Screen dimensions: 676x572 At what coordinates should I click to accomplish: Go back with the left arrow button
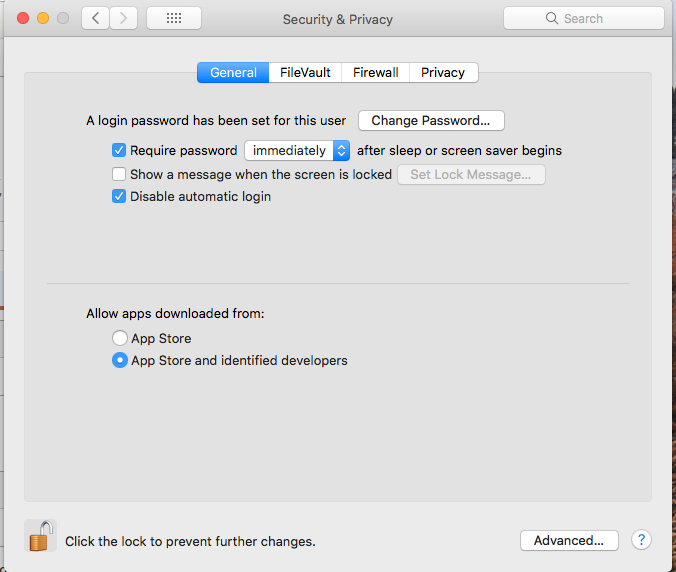point(96,18)
